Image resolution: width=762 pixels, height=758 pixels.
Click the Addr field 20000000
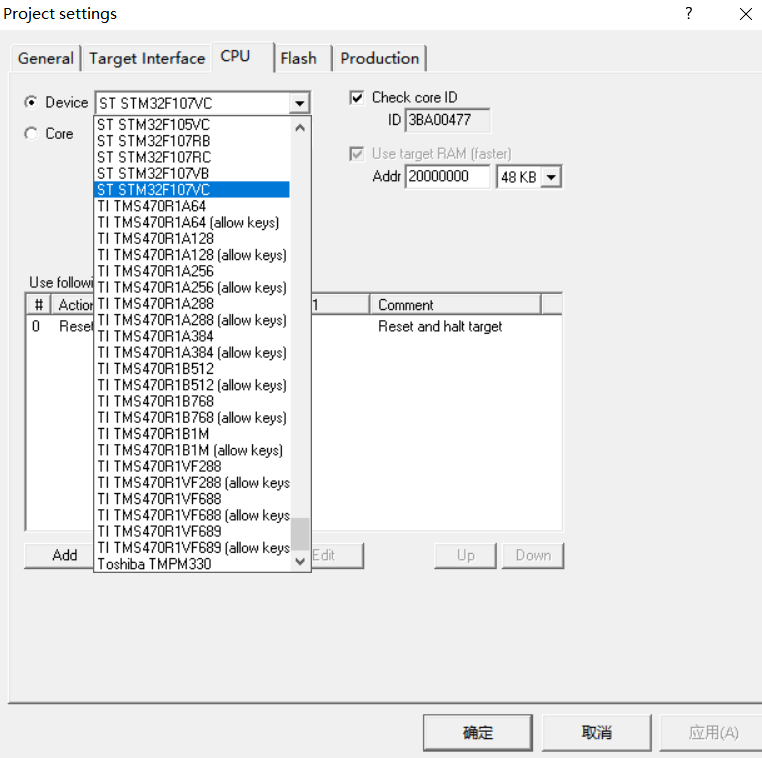(447, 176)
